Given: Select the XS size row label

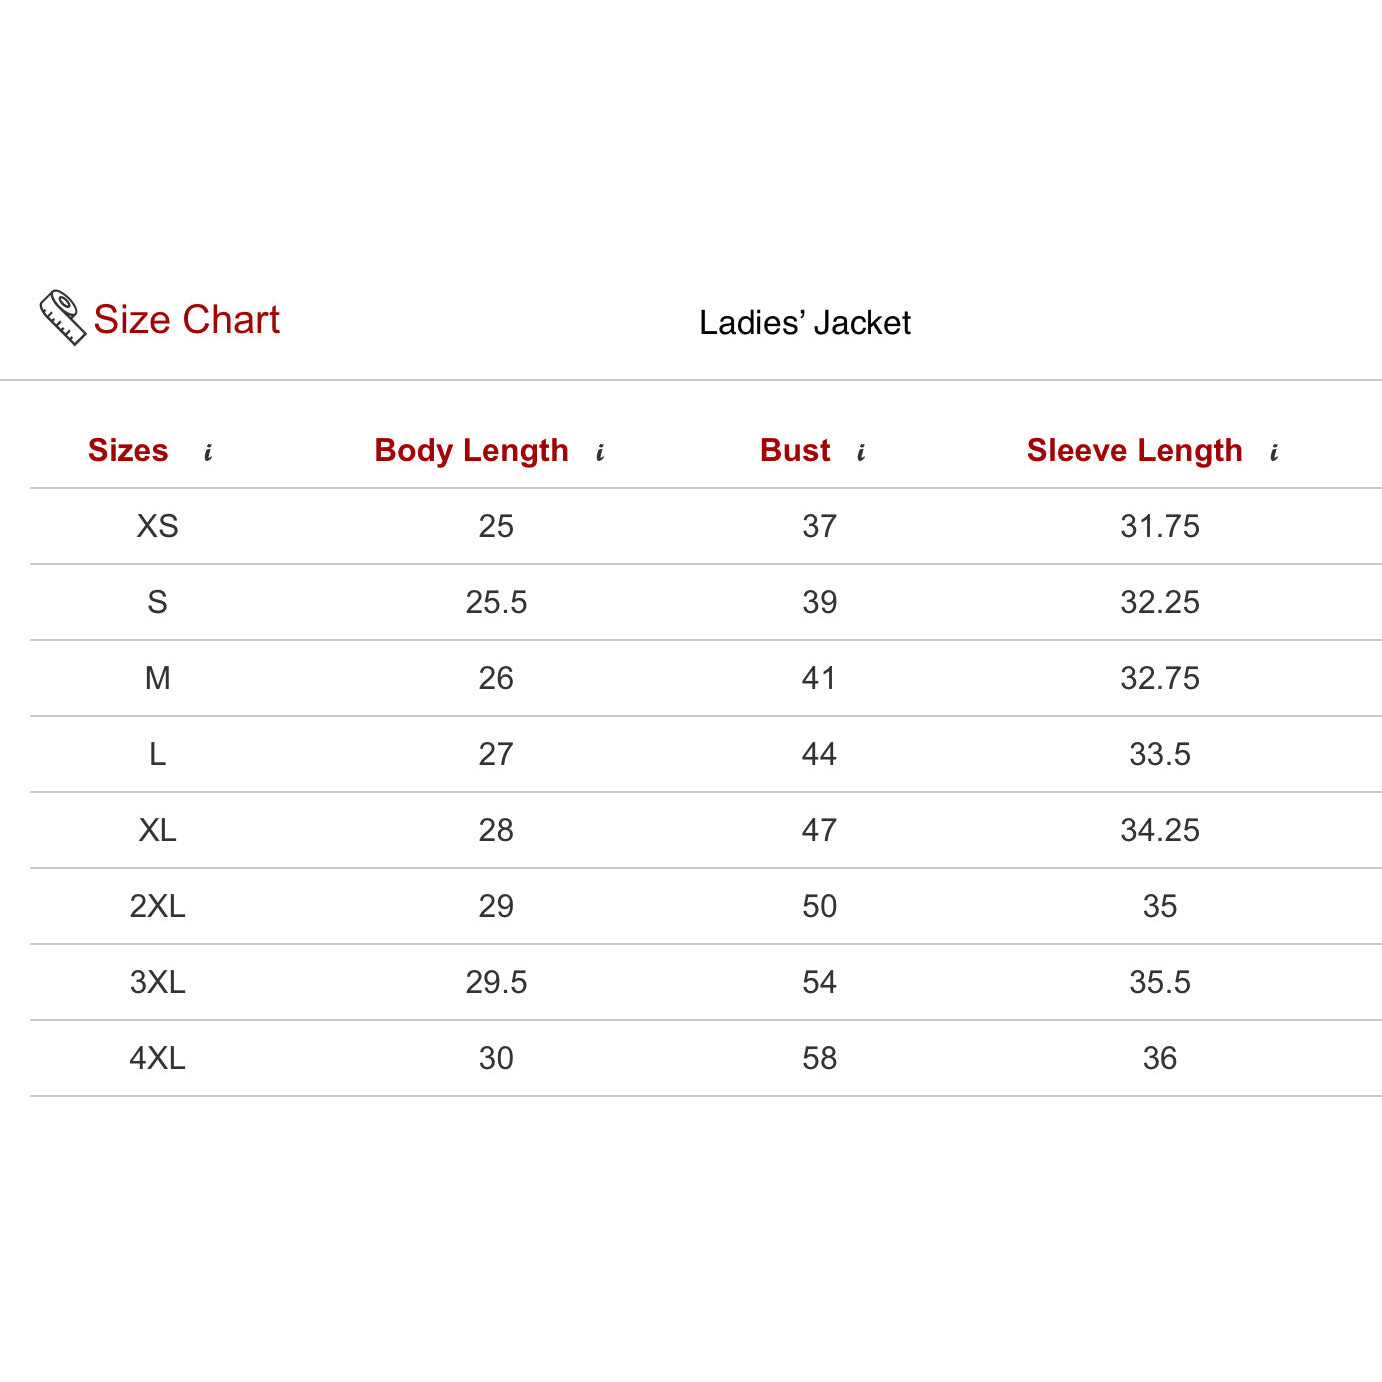Looking at the screenshot, I should [157, 526].
